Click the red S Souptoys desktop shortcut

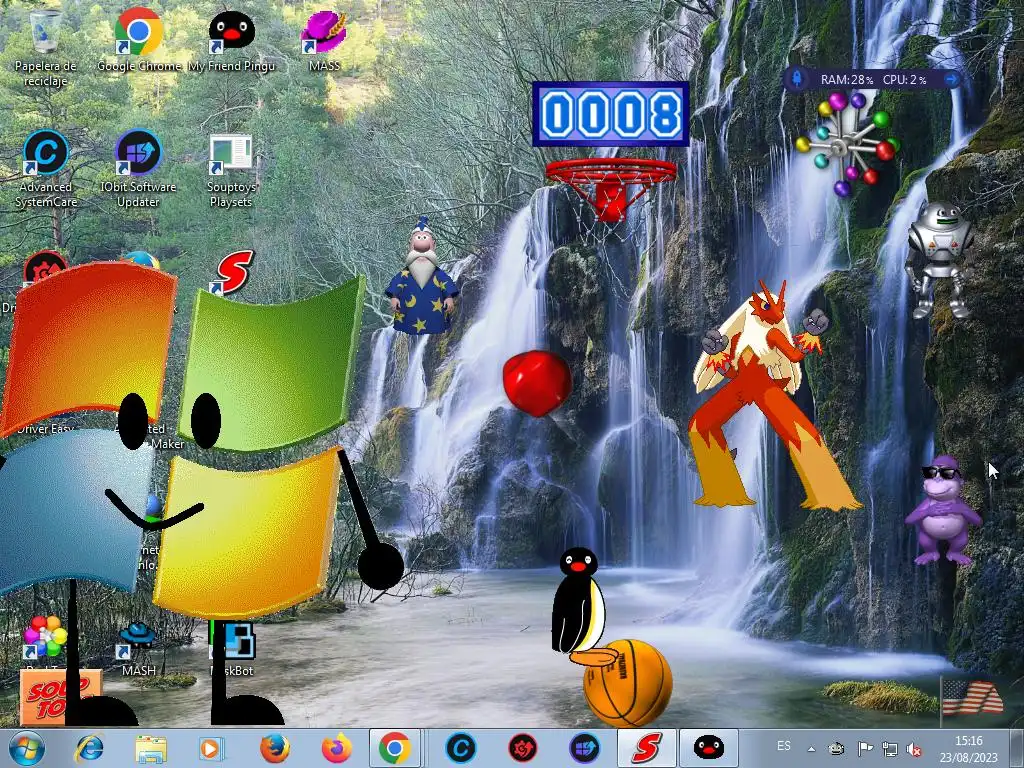232,272
